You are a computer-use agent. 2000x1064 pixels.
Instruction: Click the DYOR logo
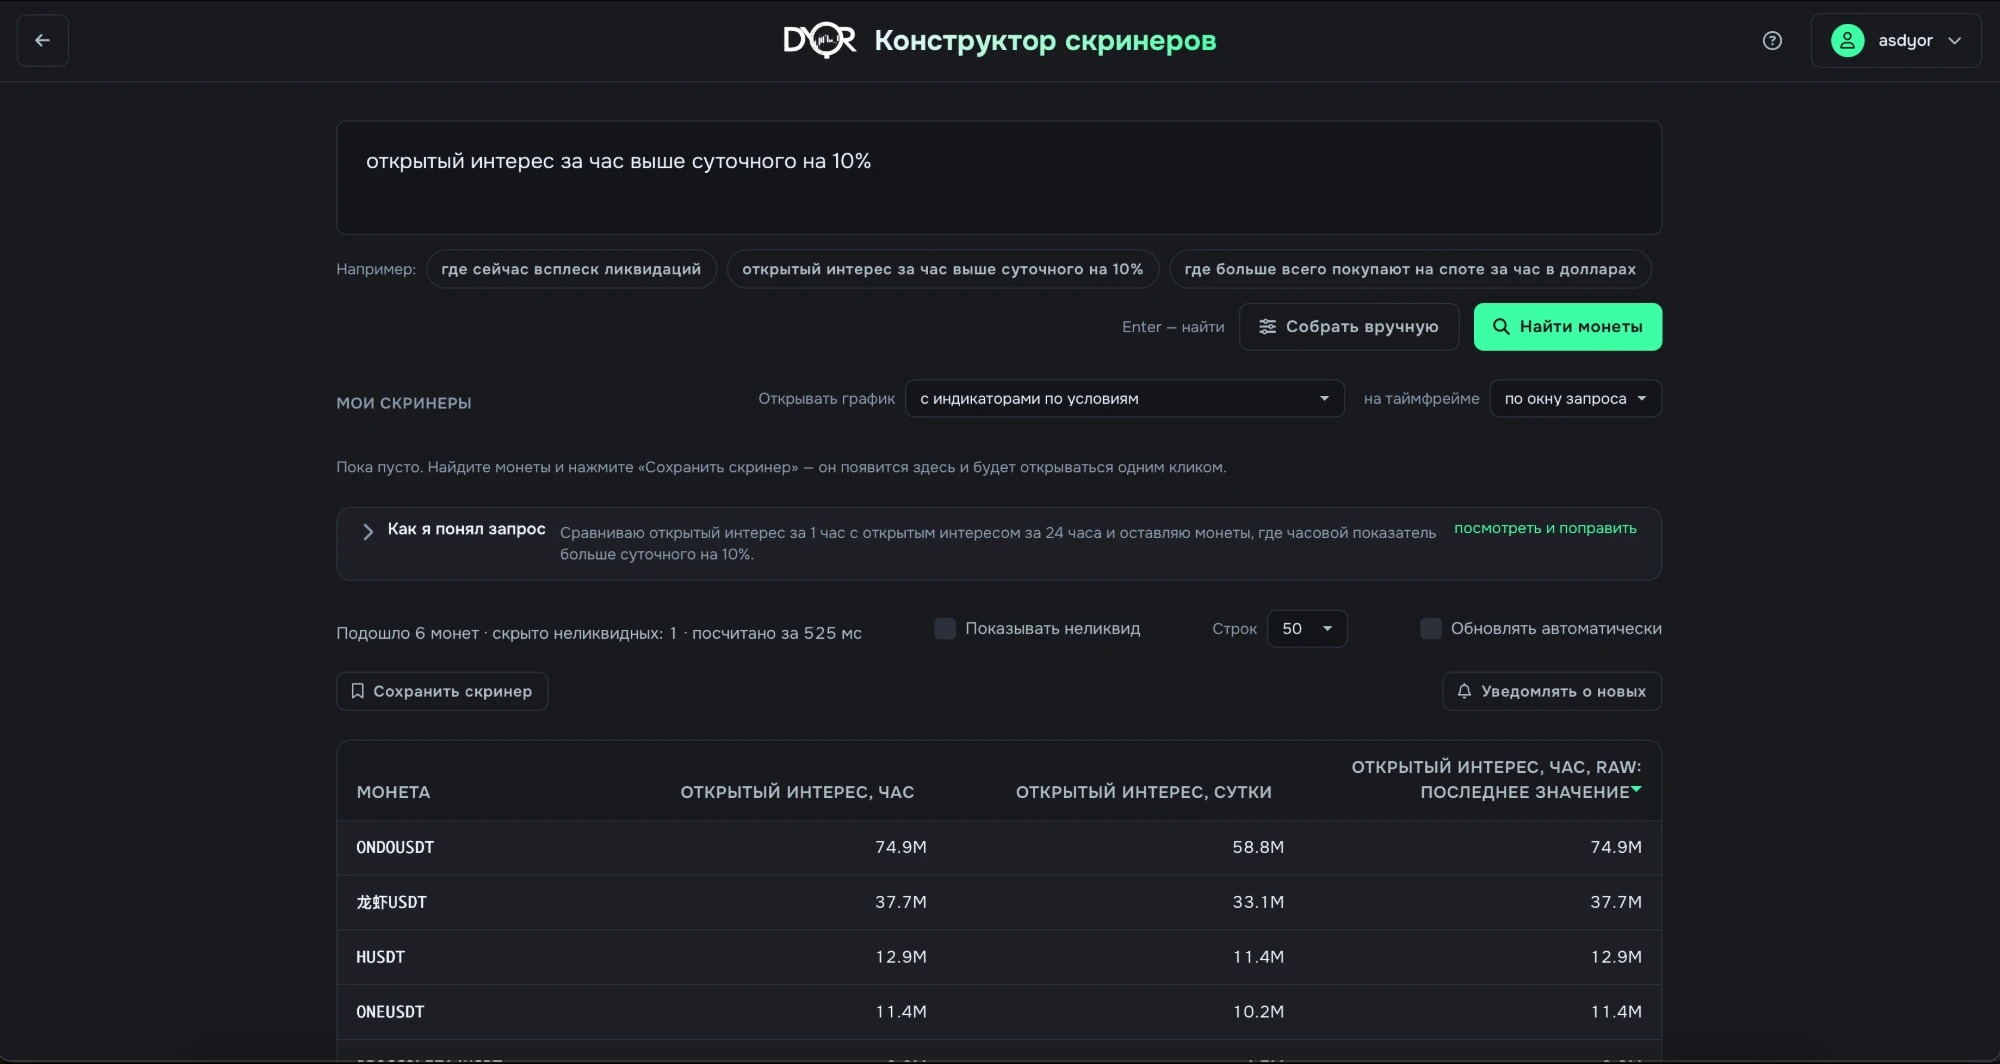[819, 40]
